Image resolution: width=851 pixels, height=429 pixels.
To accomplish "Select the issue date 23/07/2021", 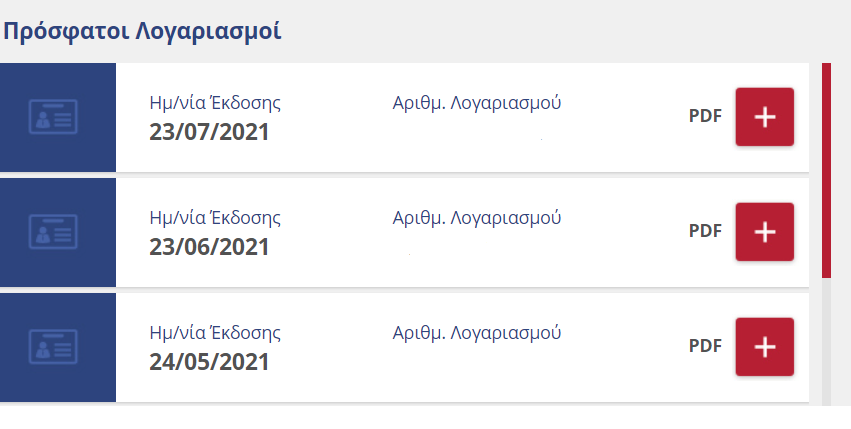I will (x=209, y=132).
